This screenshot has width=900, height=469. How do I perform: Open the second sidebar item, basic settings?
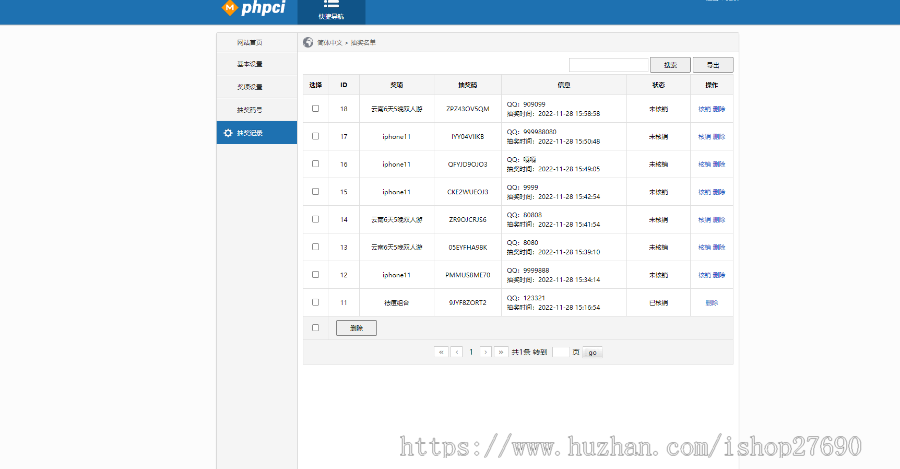(257, 64)
